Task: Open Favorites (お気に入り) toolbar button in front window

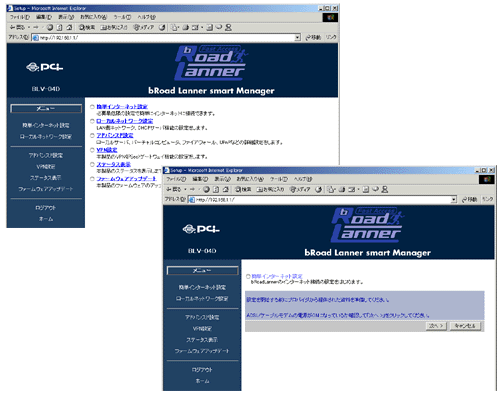Action: (270, 189)
